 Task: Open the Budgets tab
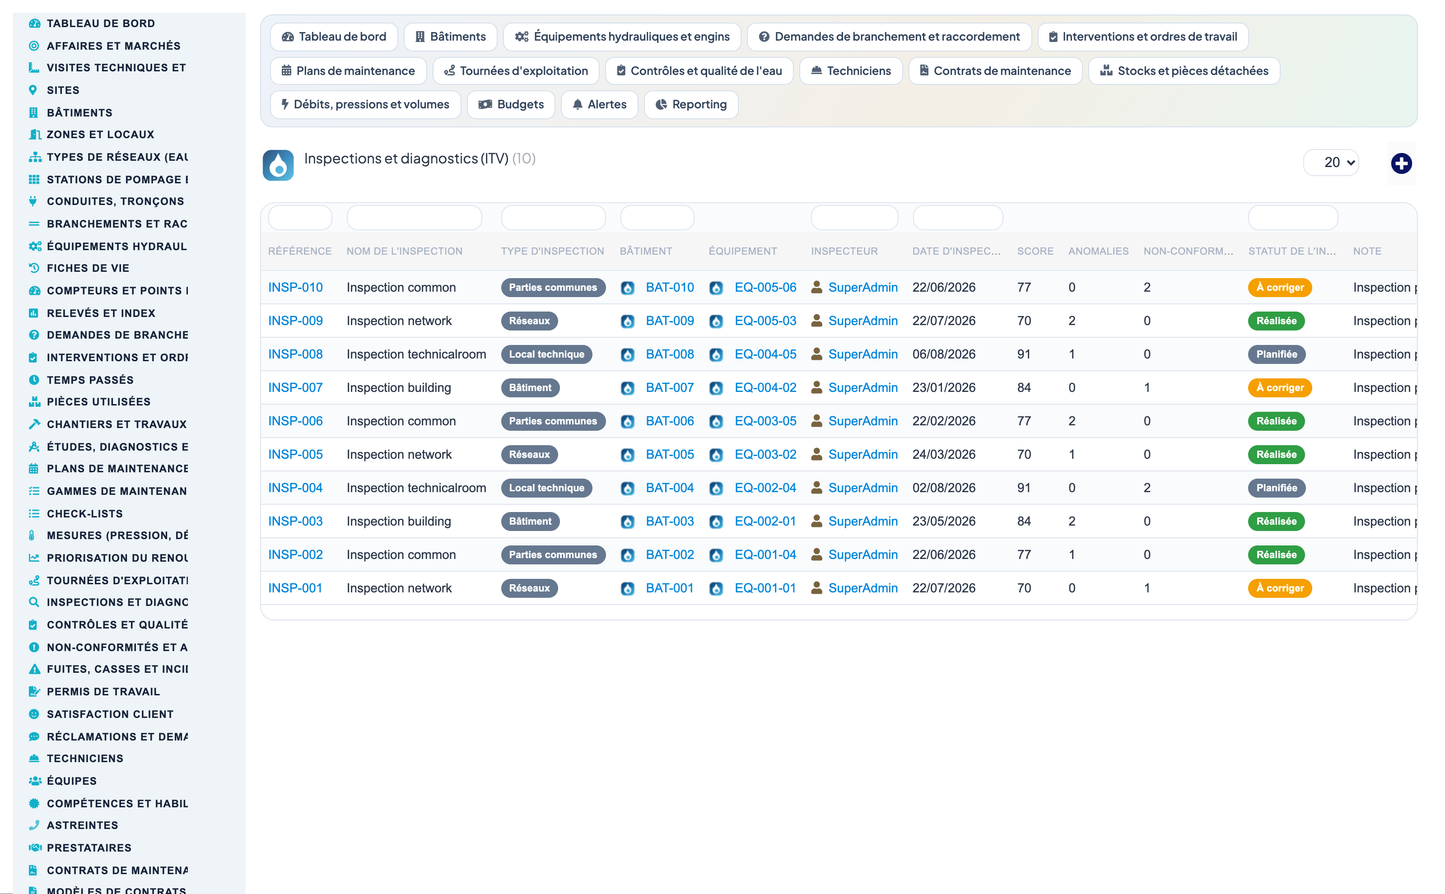tap(511, 105)
